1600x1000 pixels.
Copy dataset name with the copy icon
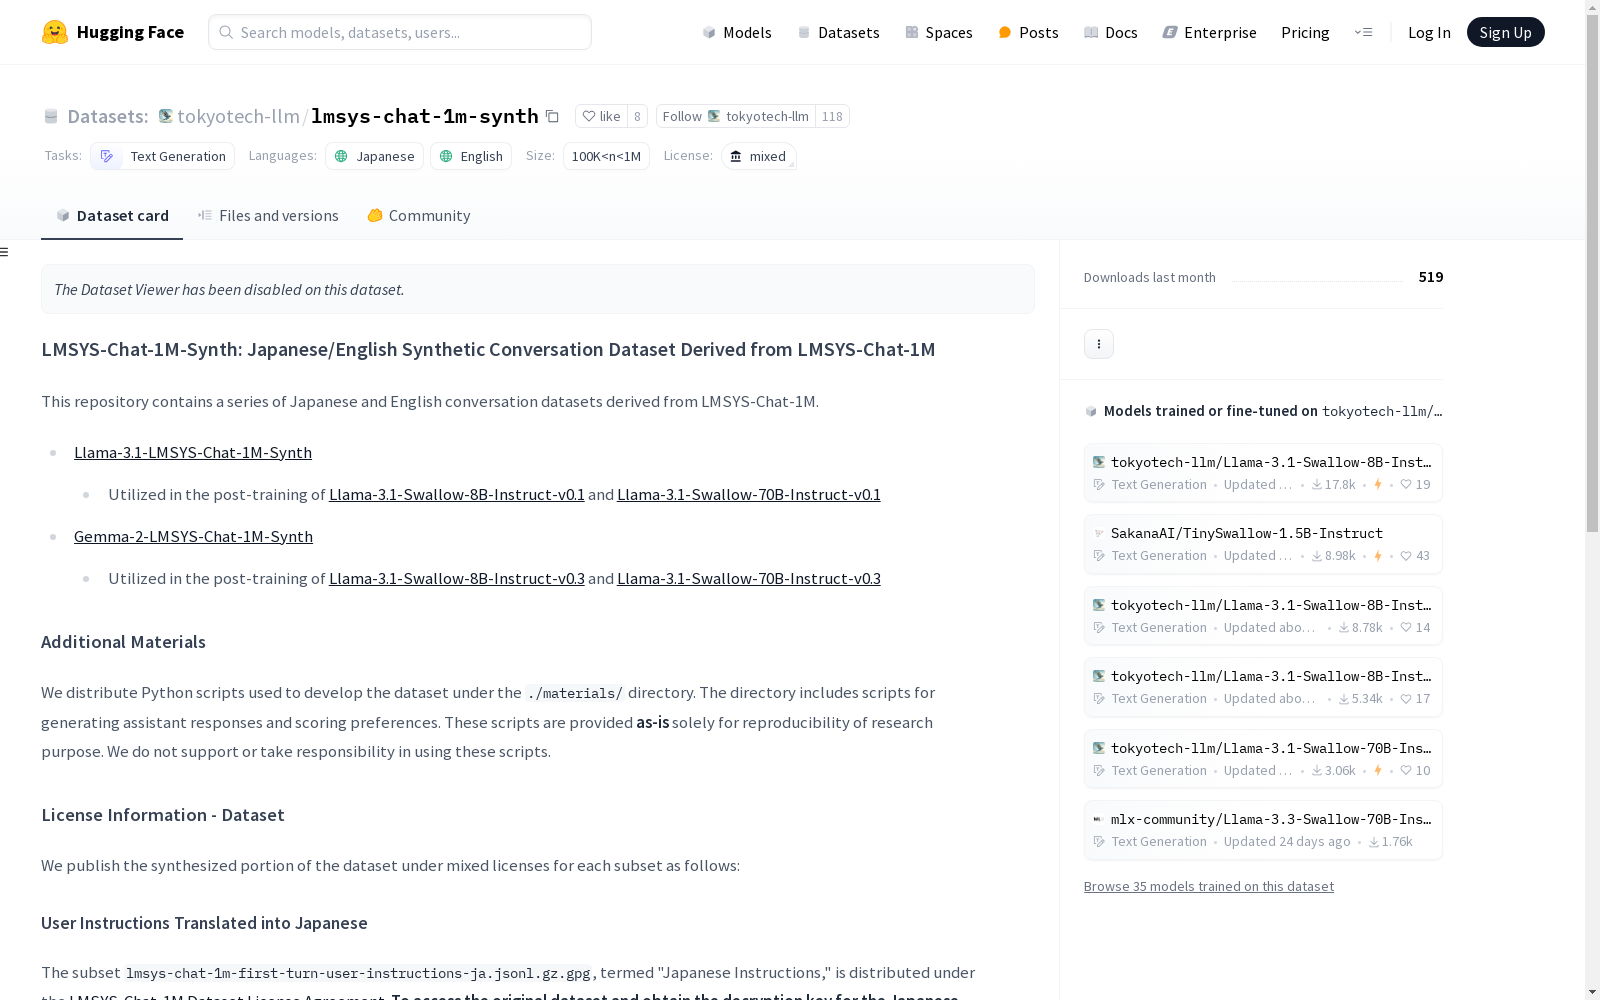tap(552, 116)
